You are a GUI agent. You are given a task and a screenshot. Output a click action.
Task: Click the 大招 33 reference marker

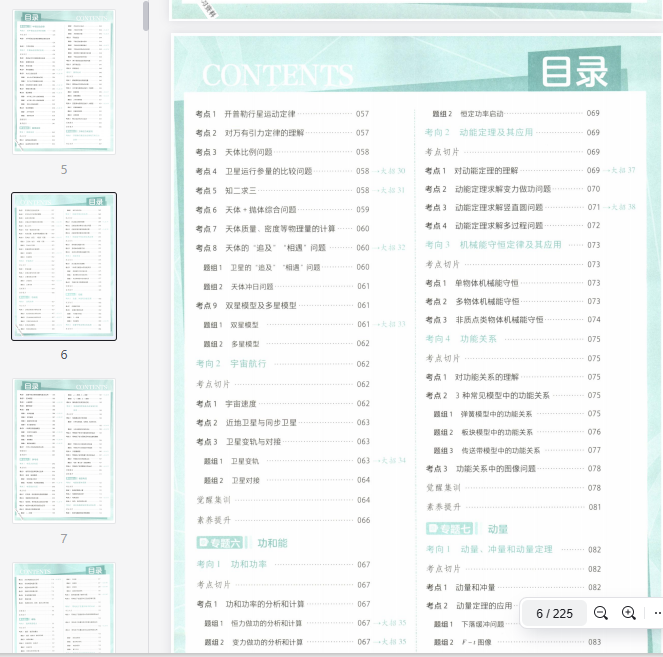(x=390, y=324)
